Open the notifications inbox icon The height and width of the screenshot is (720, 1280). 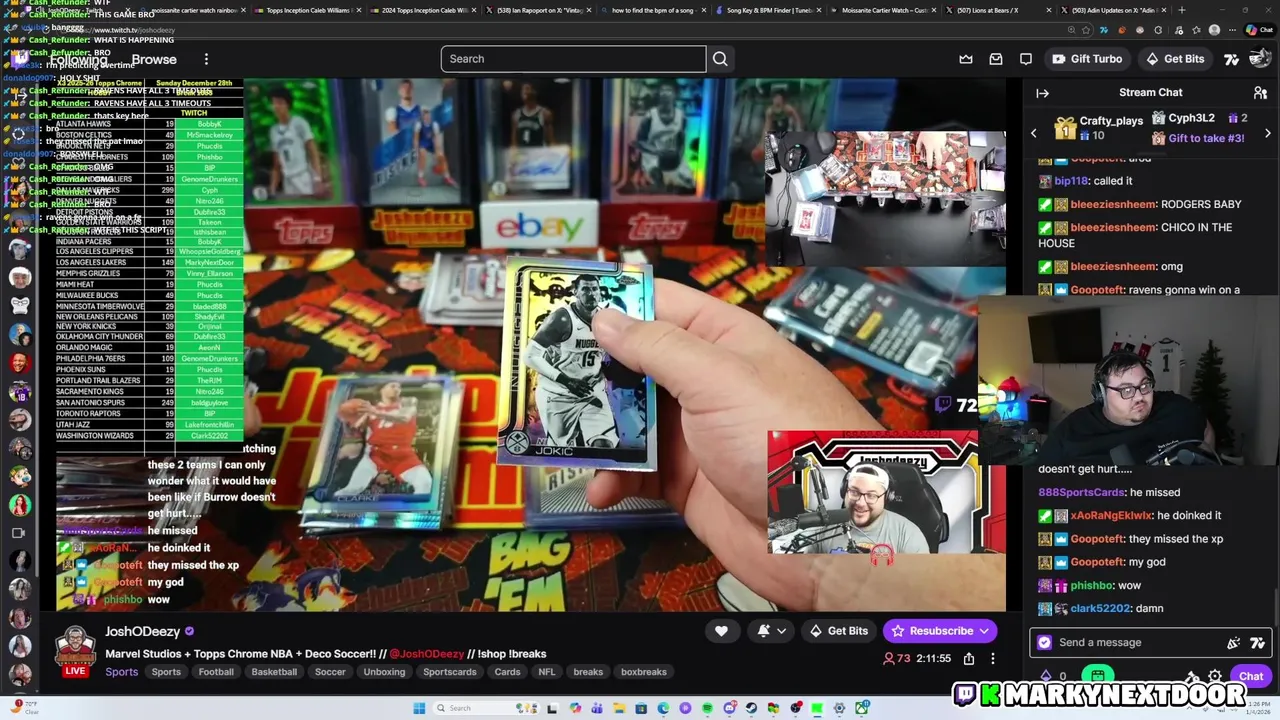[x=996, y=59]
